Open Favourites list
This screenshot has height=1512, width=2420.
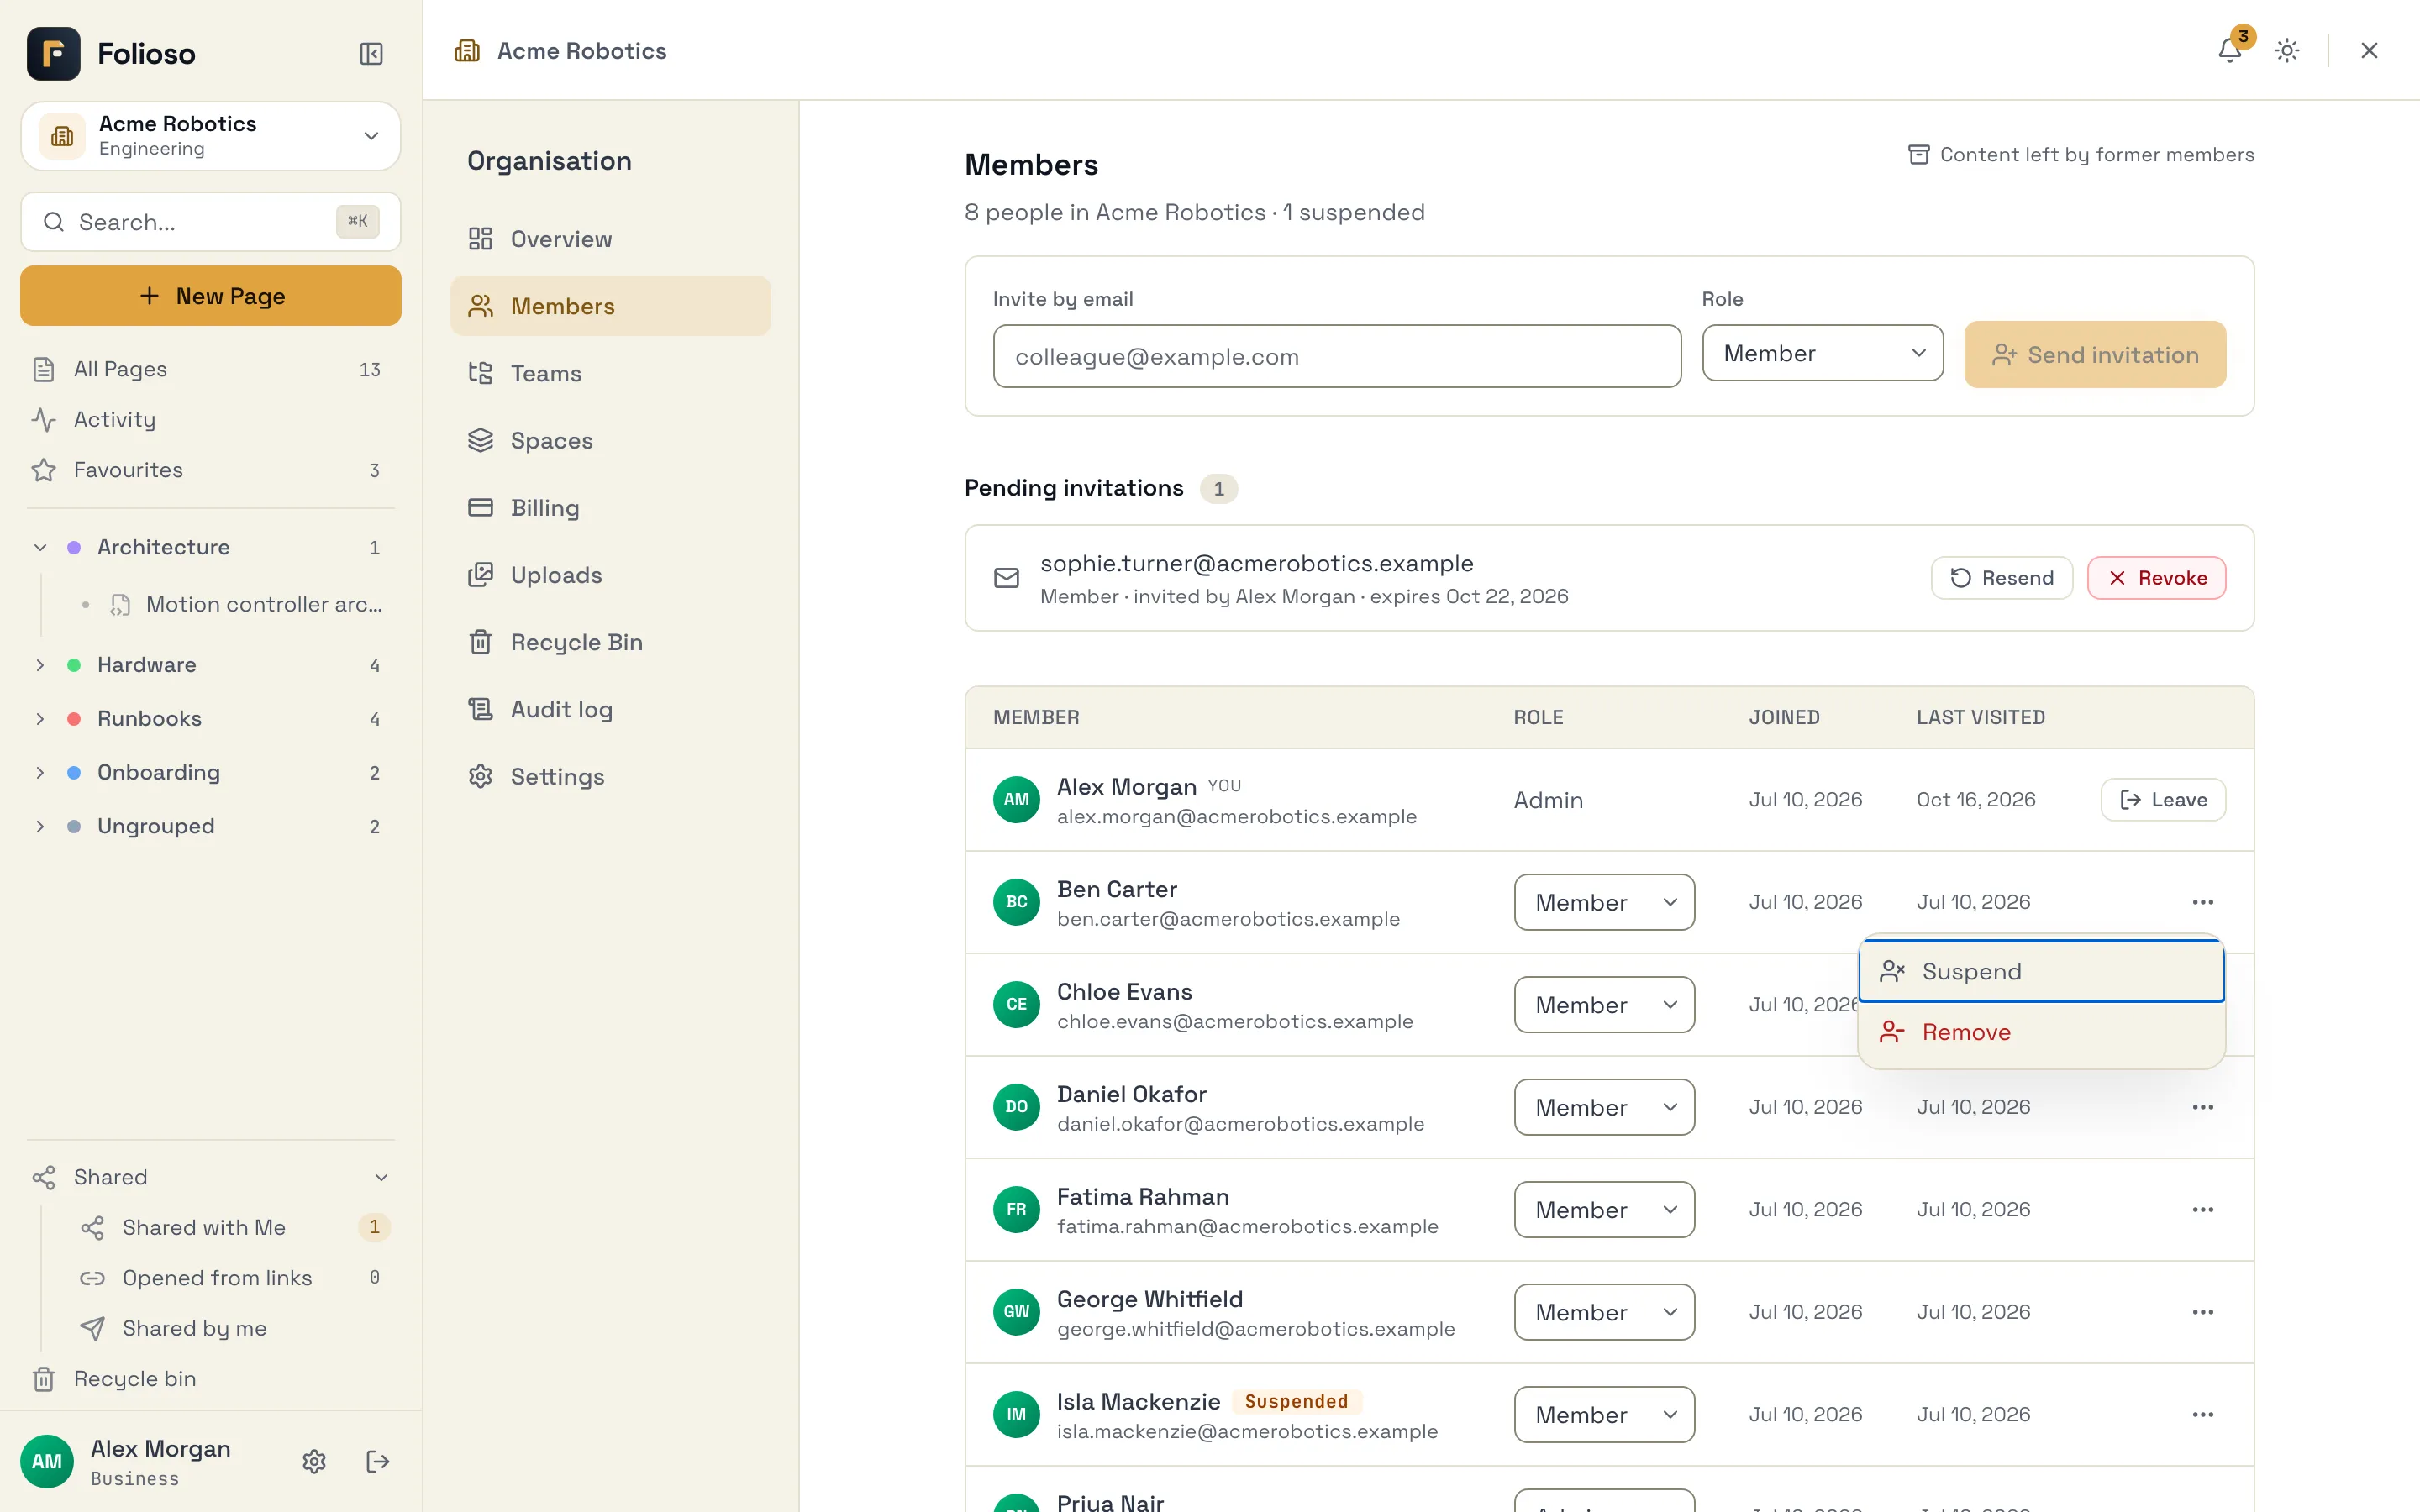click(x=210, y=470)
